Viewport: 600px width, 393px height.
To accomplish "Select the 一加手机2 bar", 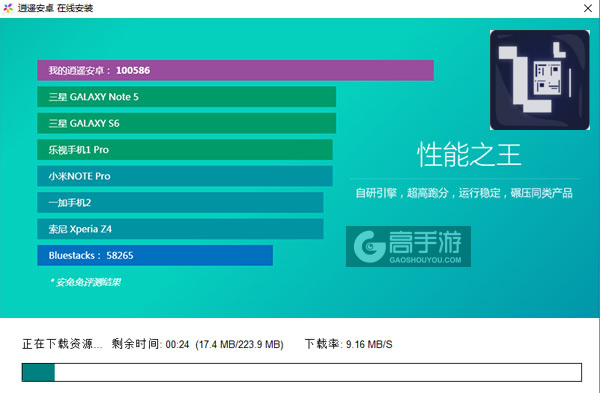I will [x=180, y=202].
